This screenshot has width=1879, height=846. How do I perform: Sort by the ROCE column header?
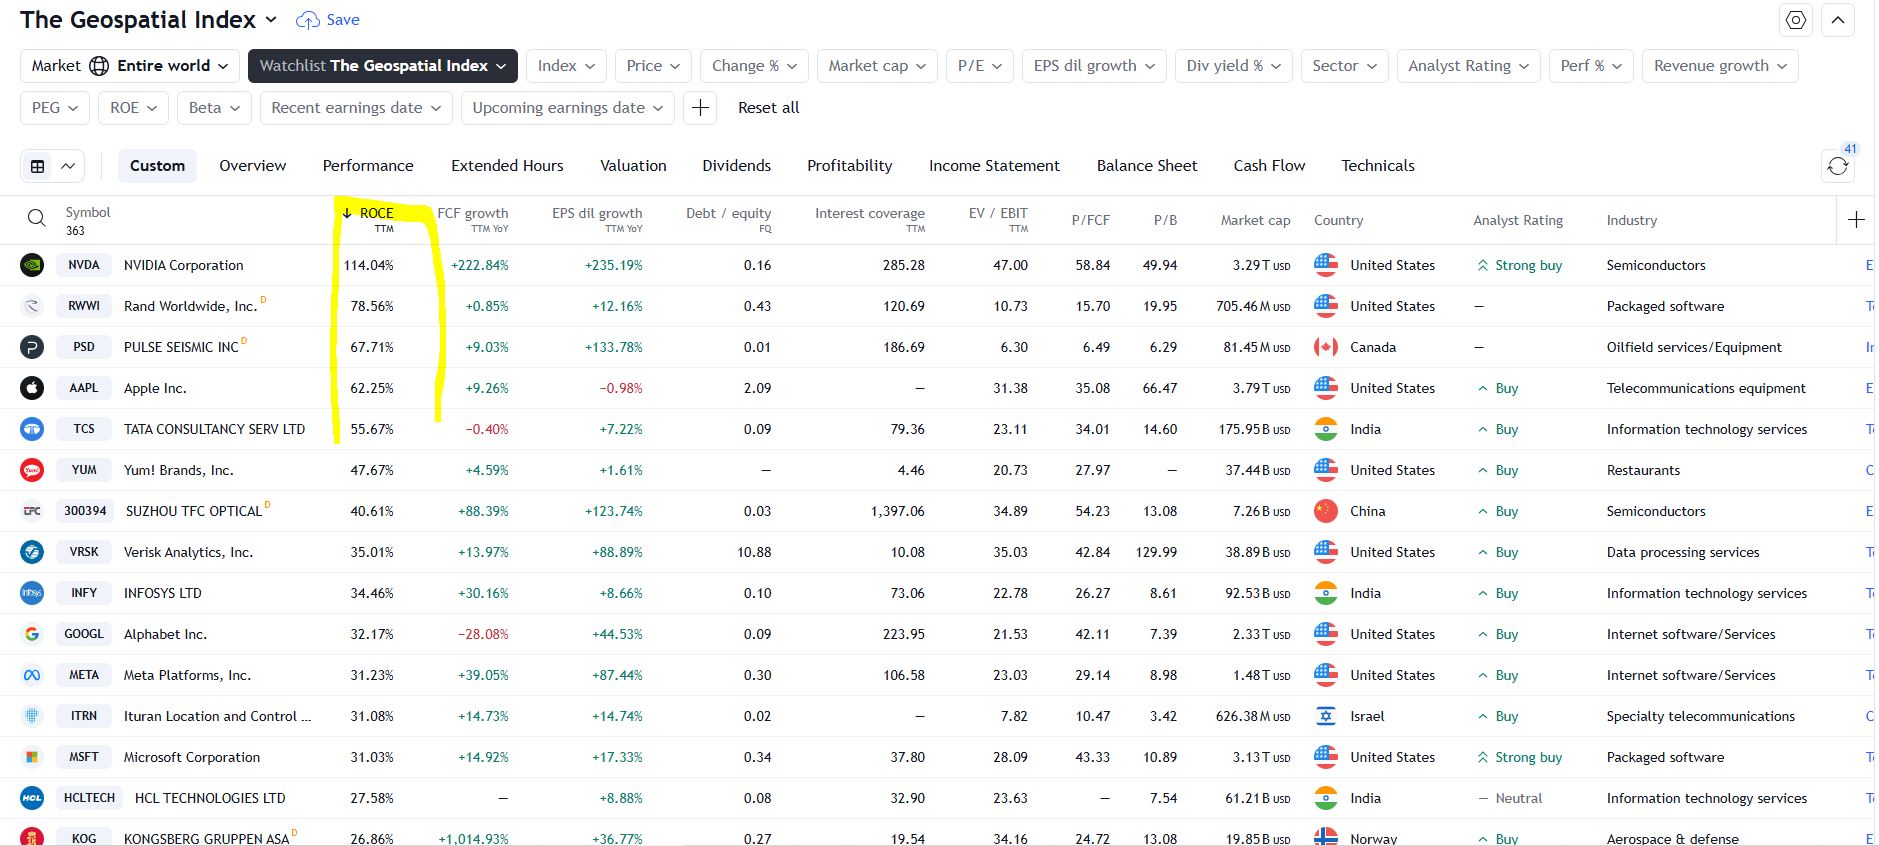370,220
